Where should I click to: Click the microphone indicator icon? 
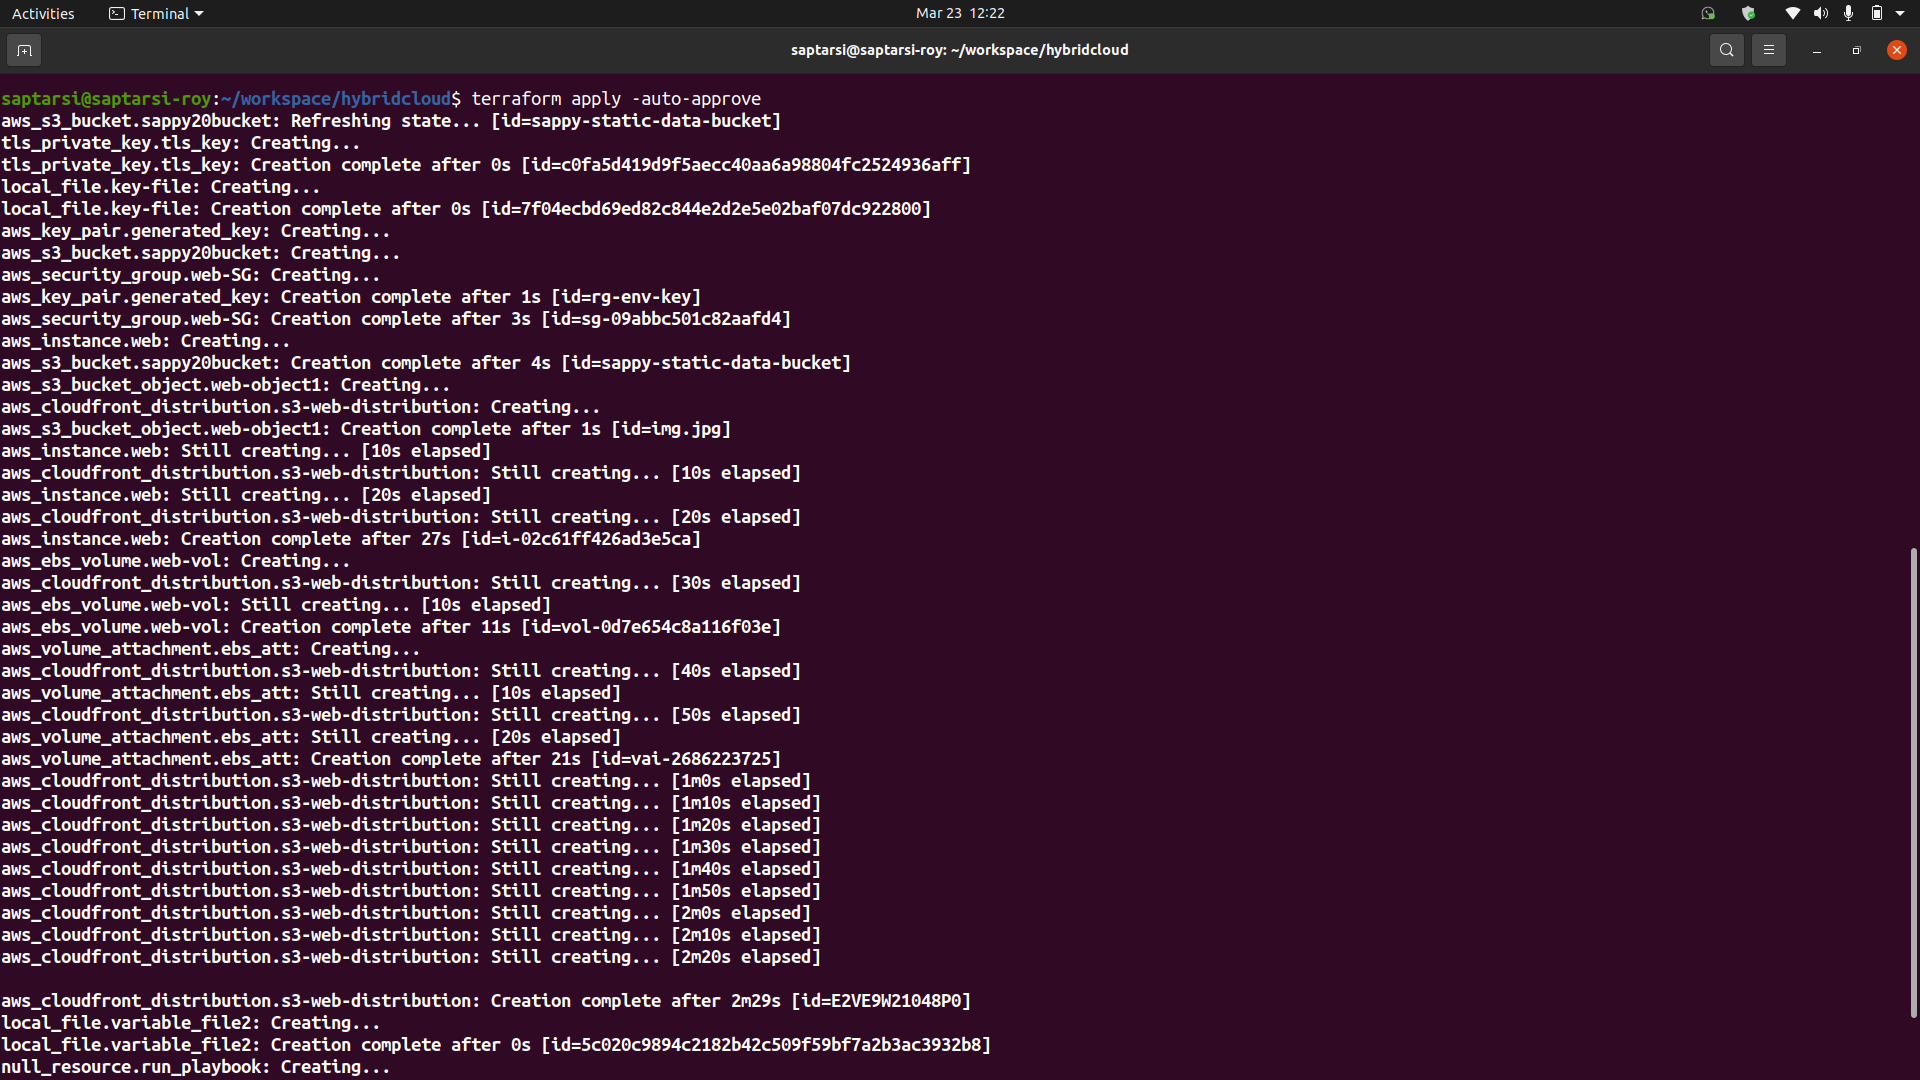pyautogui.click(x=1848, y=13)
